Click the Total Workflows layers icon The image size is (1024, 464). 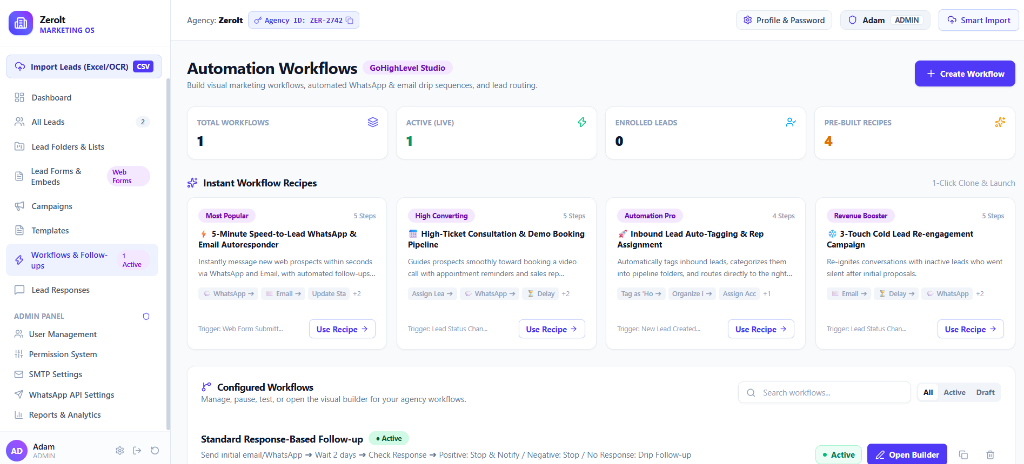(x=373, y=122)
